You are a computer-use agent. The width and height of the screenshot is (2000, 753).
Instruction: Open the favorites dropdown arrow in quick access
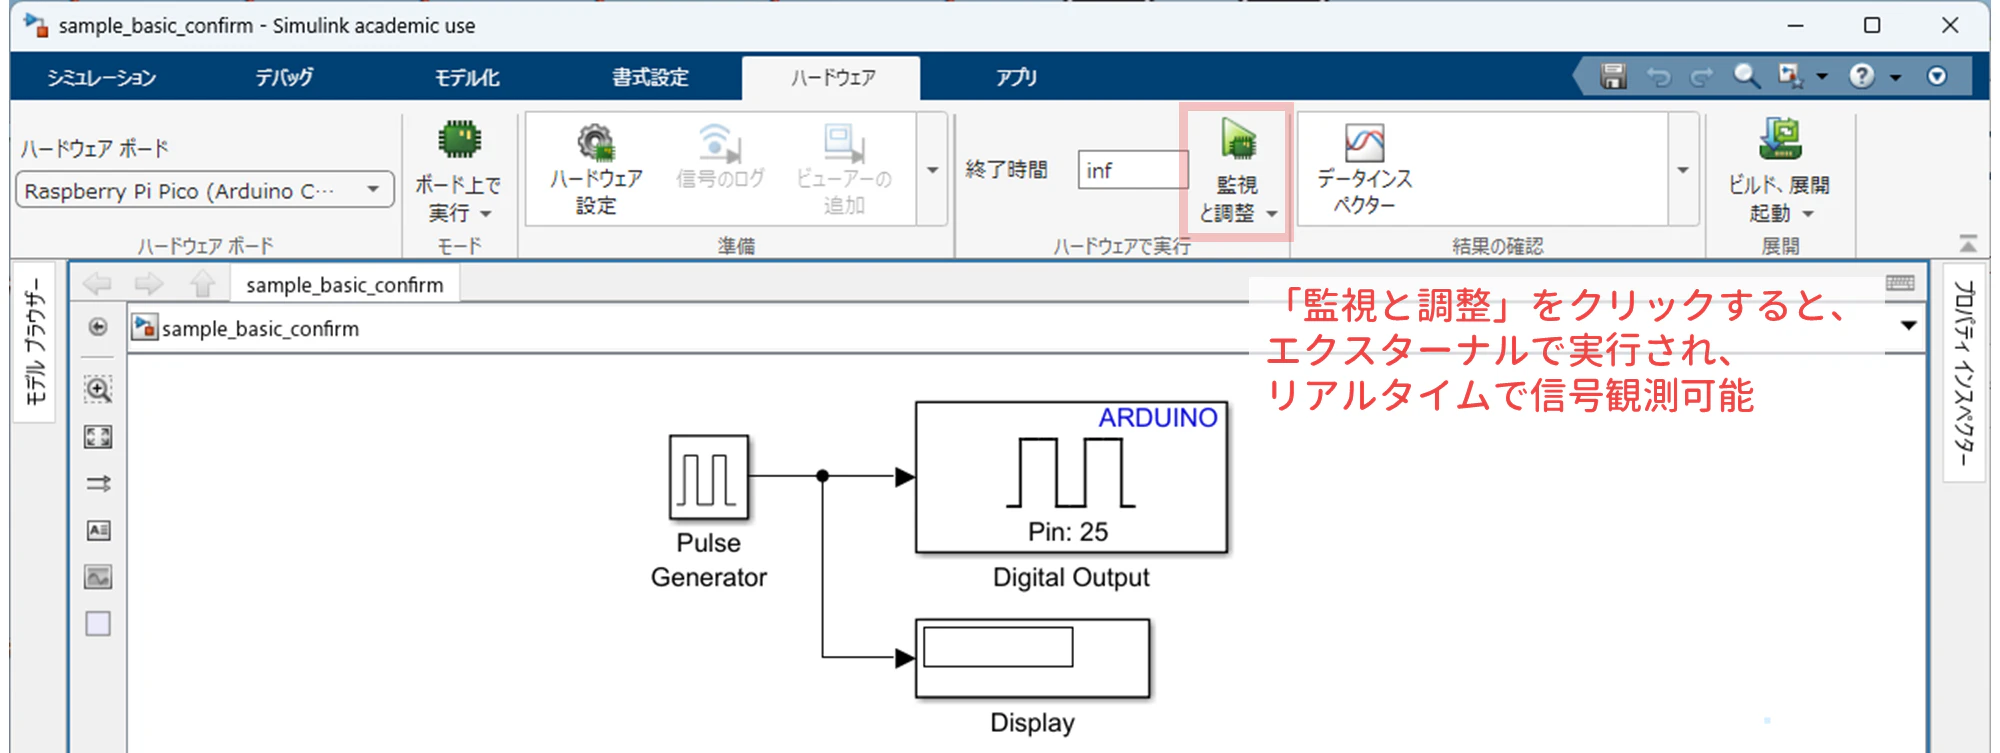coord(1822,77)
